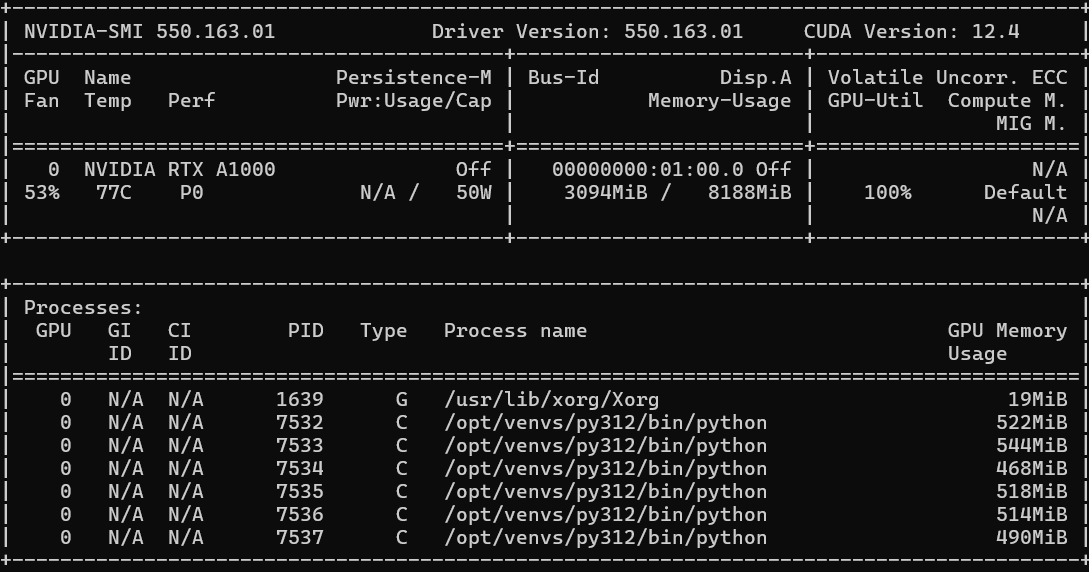Screen dimensions: 1089x572
Task: Click the 50W power cap value
Action: (473, 192)
